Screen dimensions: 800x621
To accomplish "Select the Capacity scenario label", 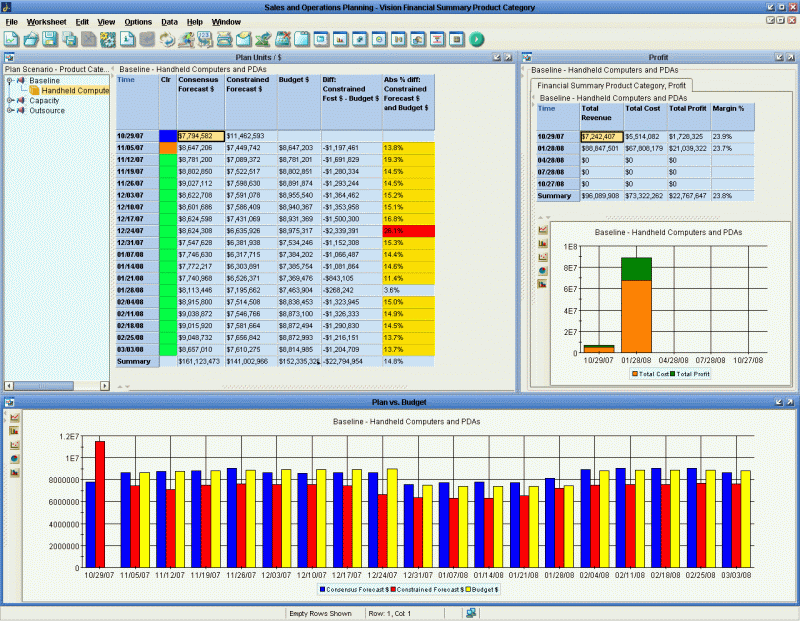I will (44, 101).
